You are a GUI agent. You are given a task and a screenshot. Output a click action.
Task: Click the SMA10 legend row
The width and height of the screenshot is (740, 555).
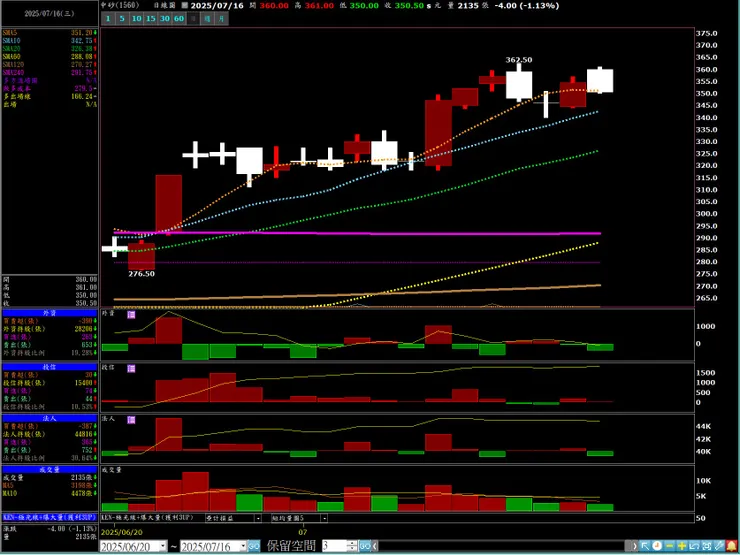(x=50, y=41)
